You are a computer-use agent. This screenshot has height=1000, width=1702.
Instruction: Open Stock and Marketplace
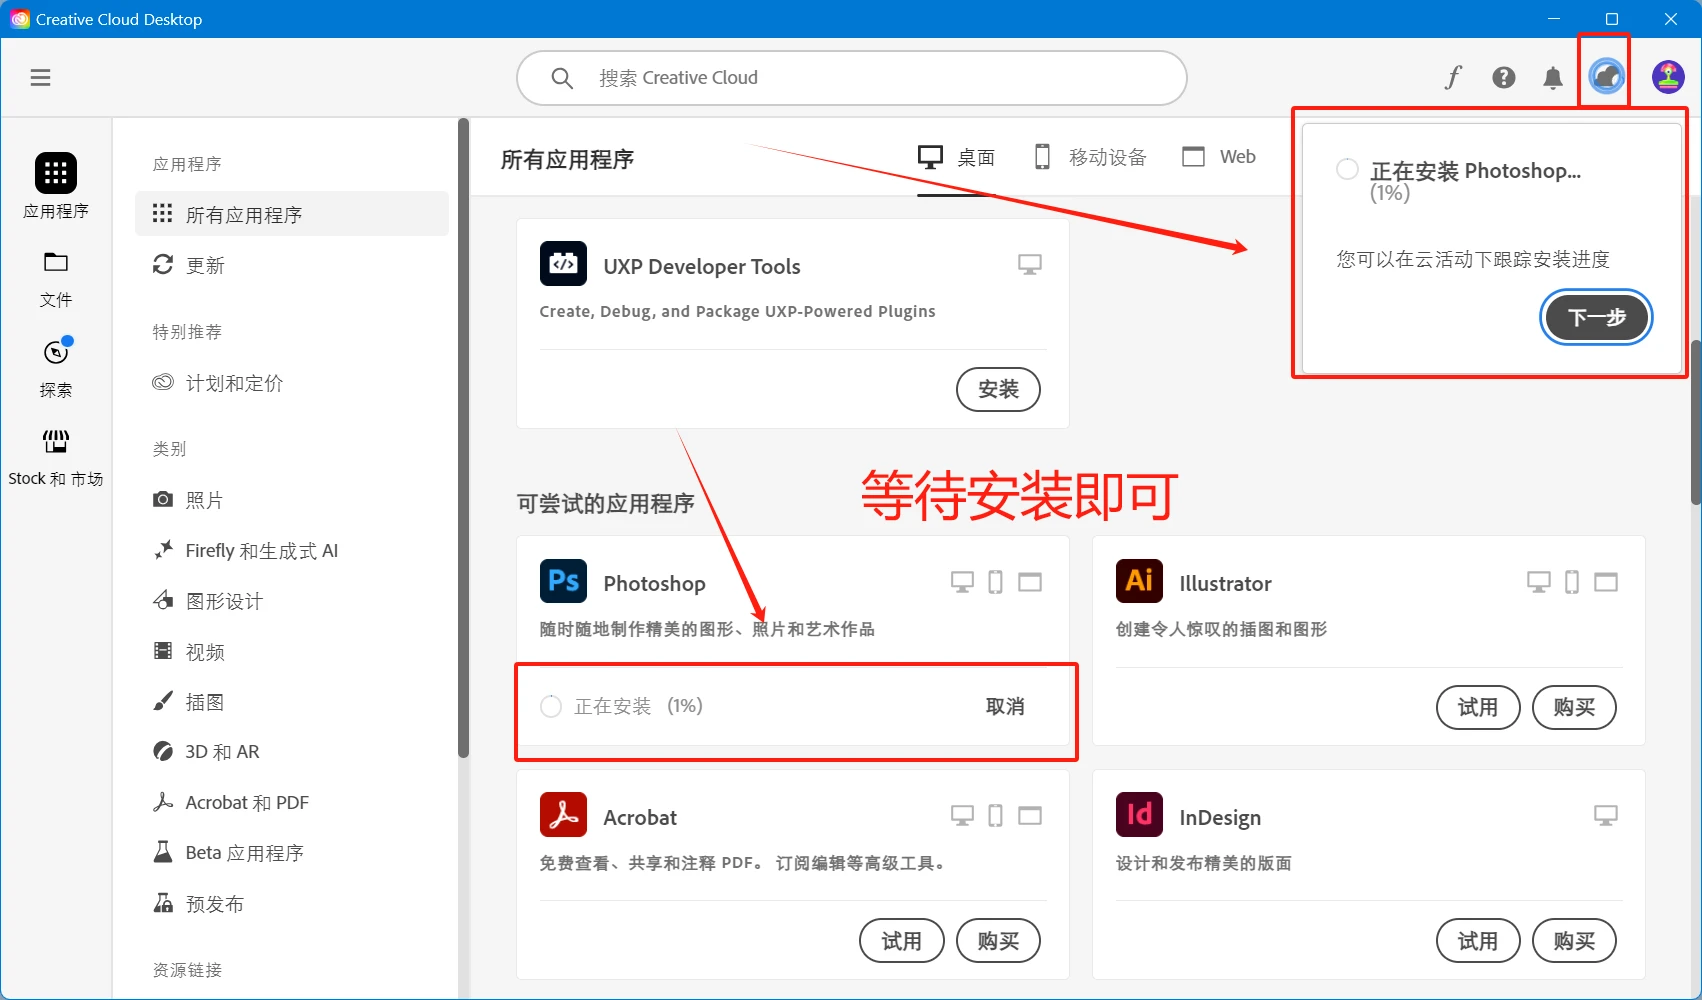56,458
